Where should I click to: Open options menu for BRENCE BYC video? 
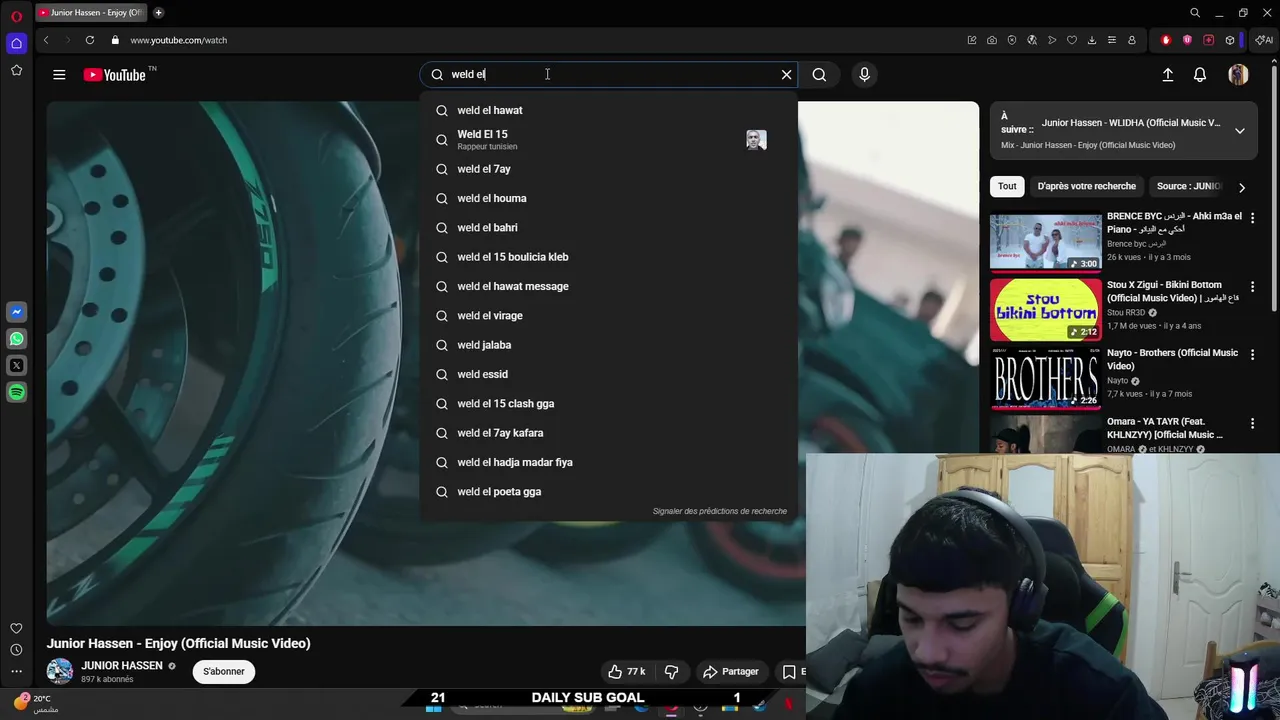[1252, 217]
